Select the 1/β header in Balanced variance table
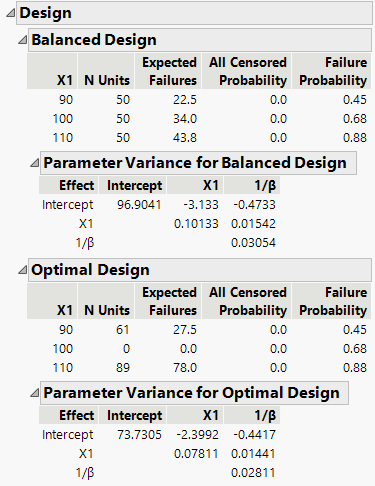The width and height of the screenshot is (375, 486). 265,185
